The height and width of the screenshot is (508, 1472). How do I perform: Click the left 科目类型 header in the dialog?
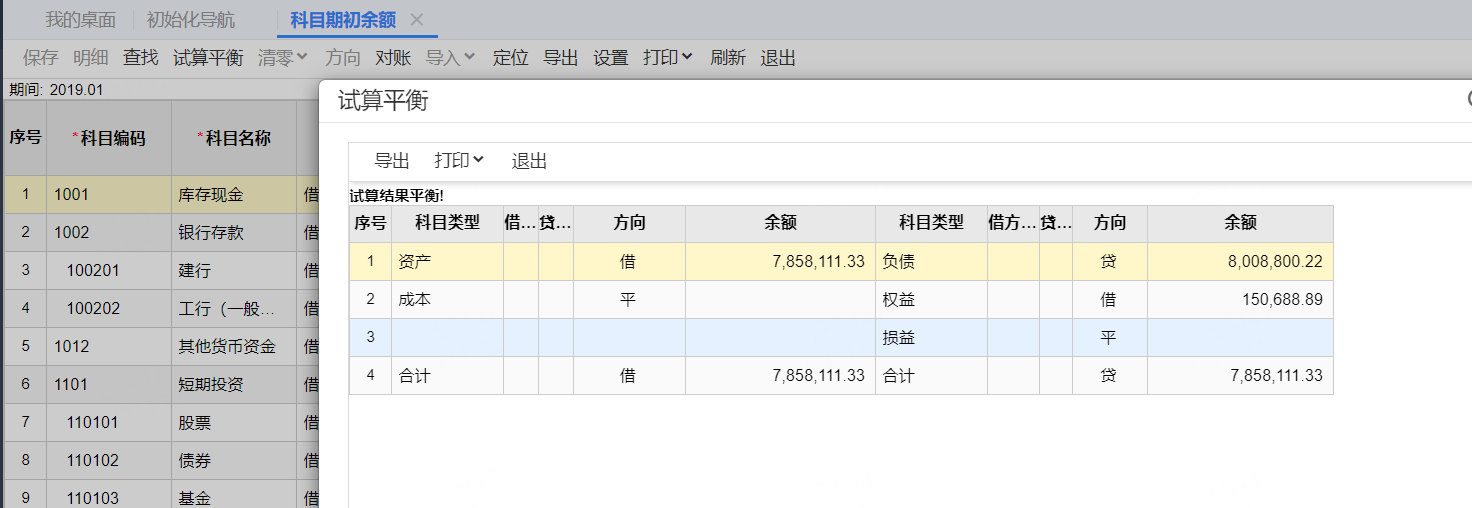click(447, 223)
